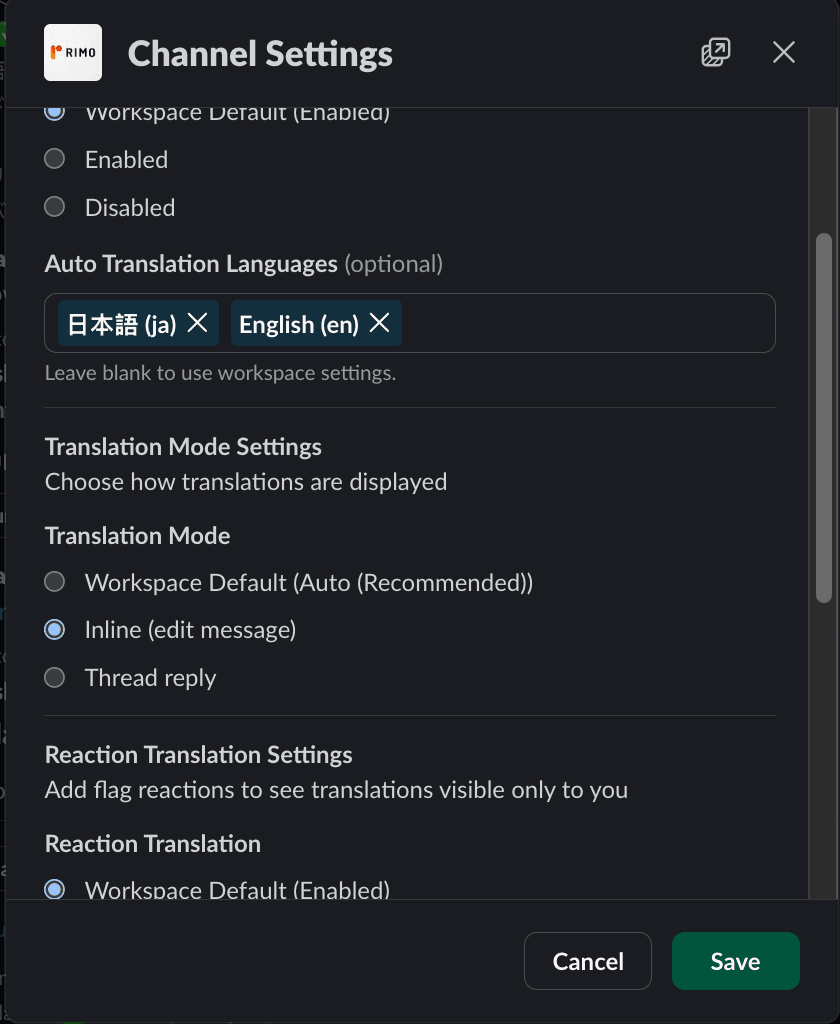The width and height of the screenshot is (840, 1024).
Task: Remove the English (en) language tag
Action: [378, 322]
